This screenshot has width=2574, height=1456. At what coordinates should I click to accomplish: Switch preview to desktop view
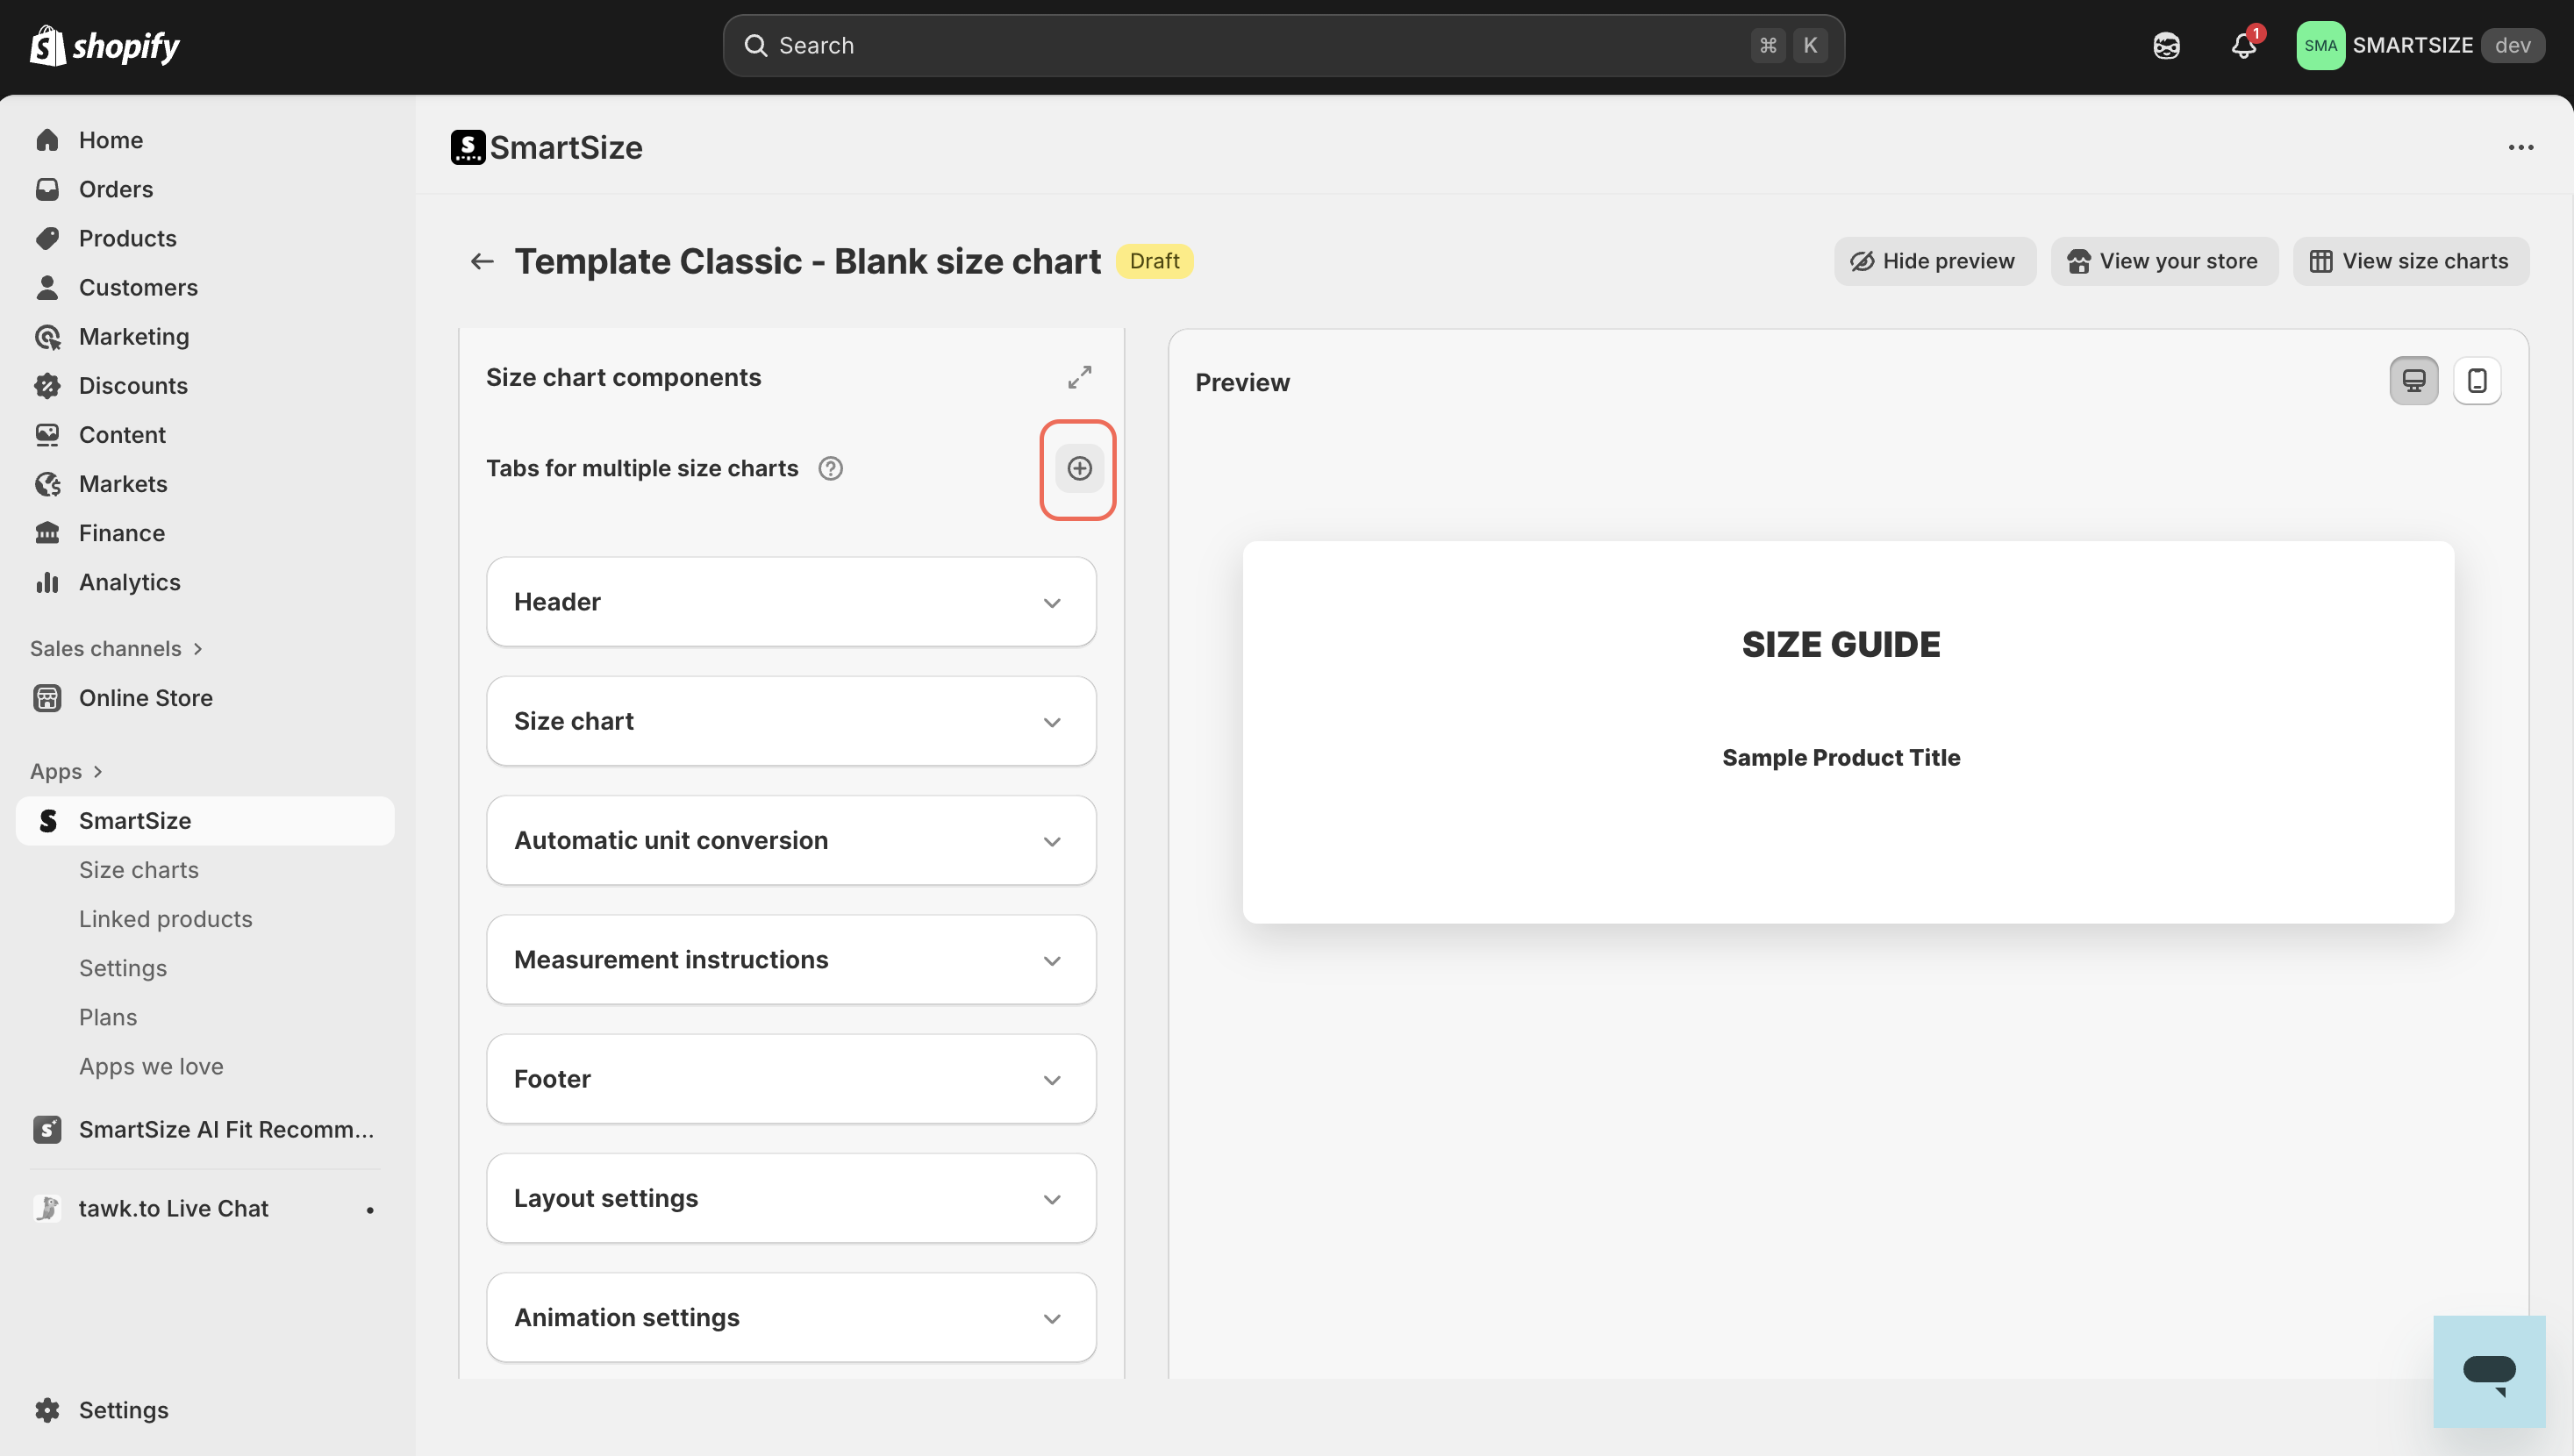pyautogui.click(x=2413, y=381)
